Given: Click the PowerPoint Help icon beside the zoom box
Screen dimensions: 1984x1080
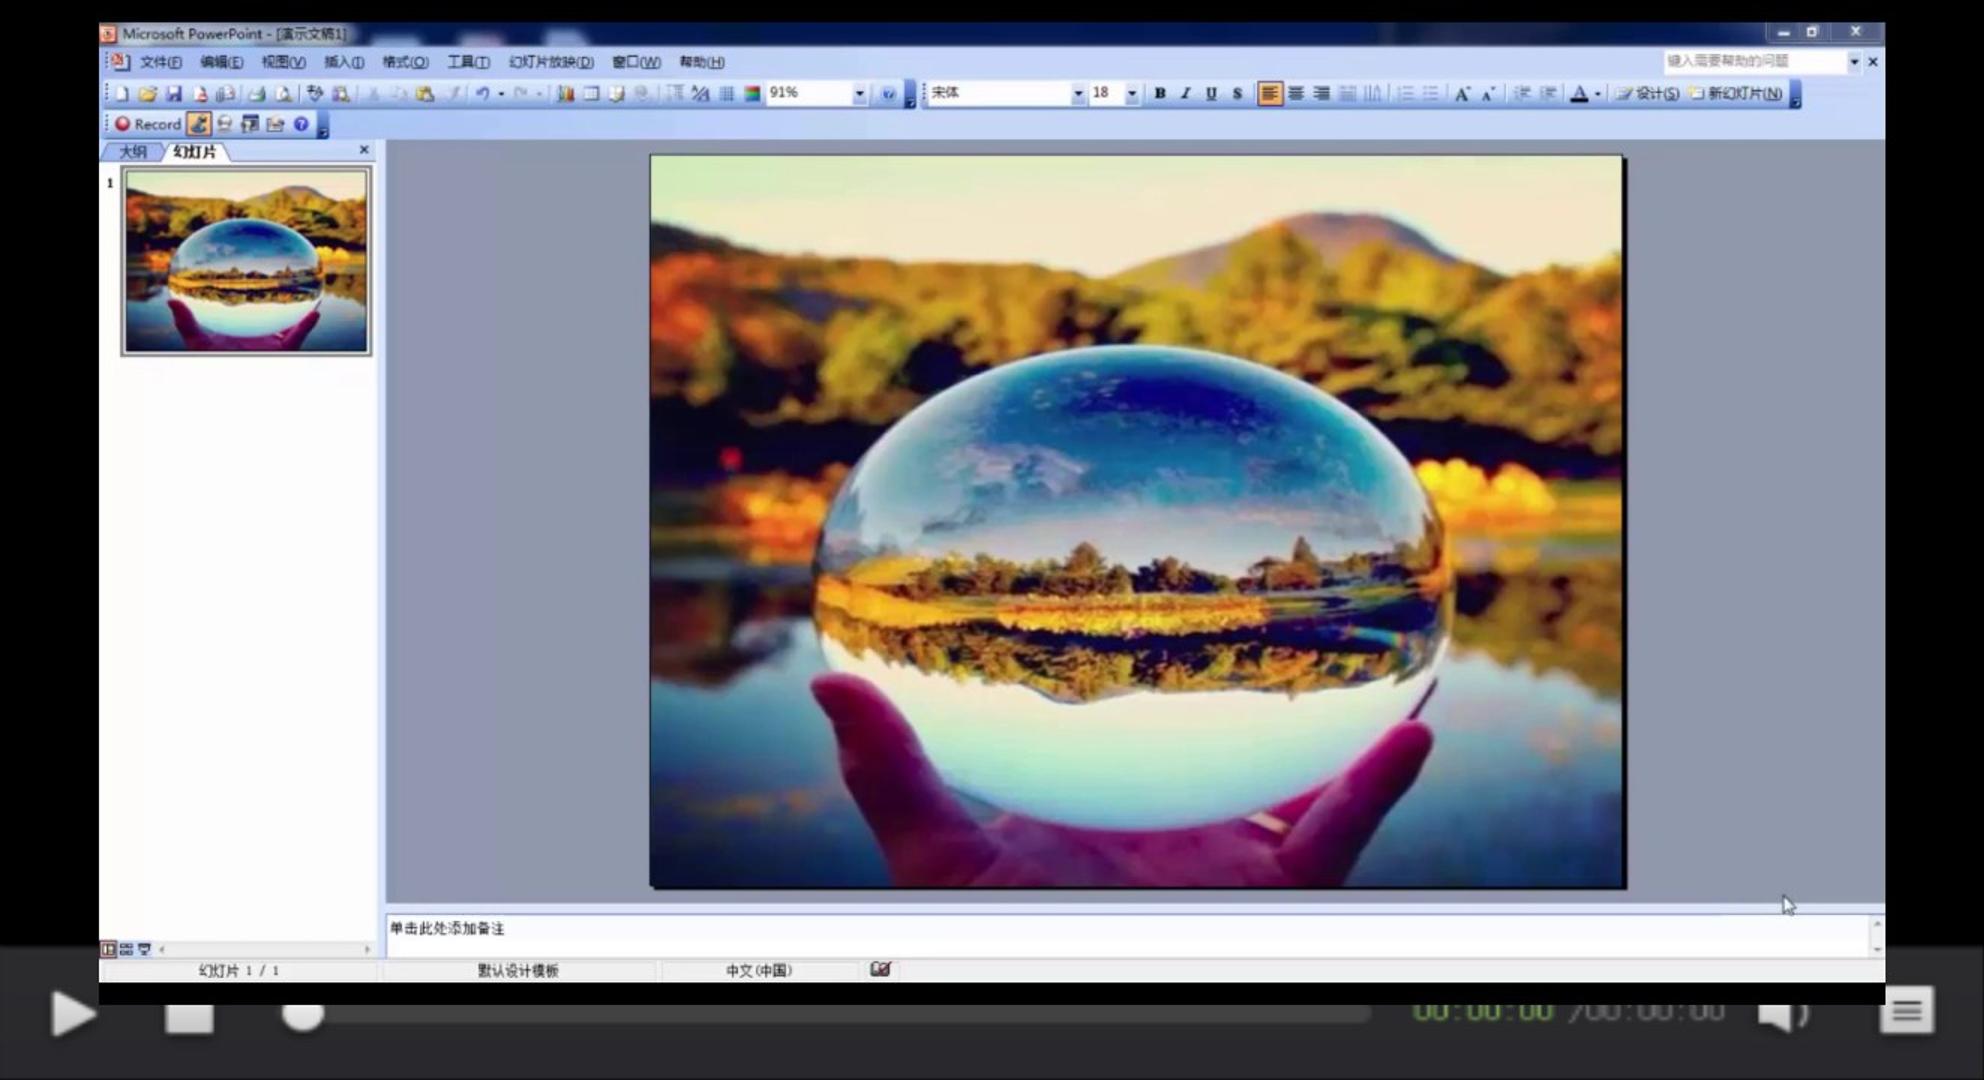Looking at the screenshot, I should [888, 93].
